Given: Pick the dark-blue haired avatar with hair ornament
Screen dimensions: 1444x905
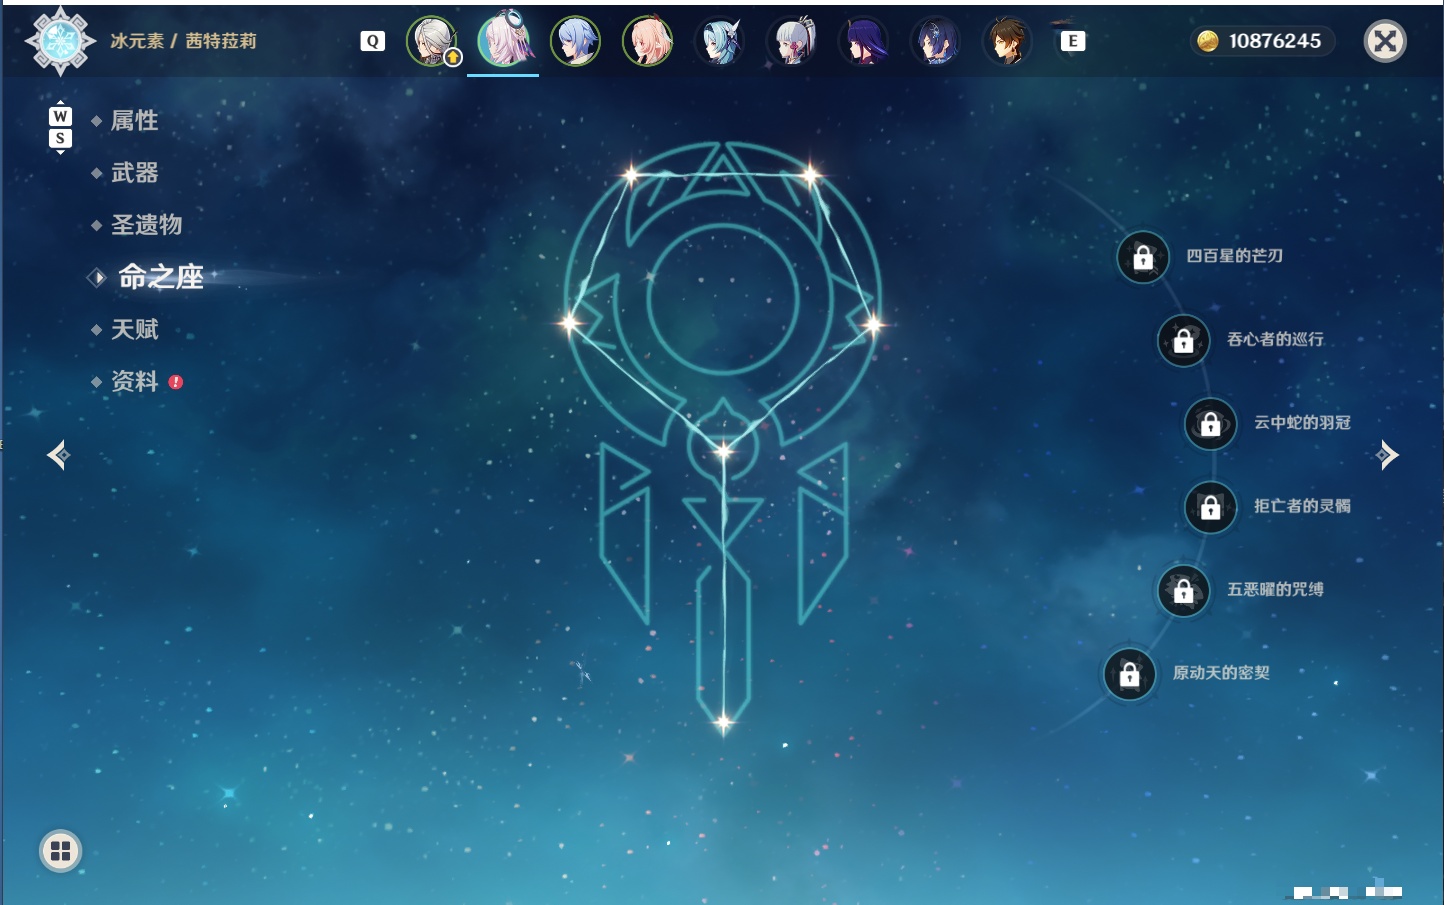Looking at the screenshot, I should tap(936, 42).
